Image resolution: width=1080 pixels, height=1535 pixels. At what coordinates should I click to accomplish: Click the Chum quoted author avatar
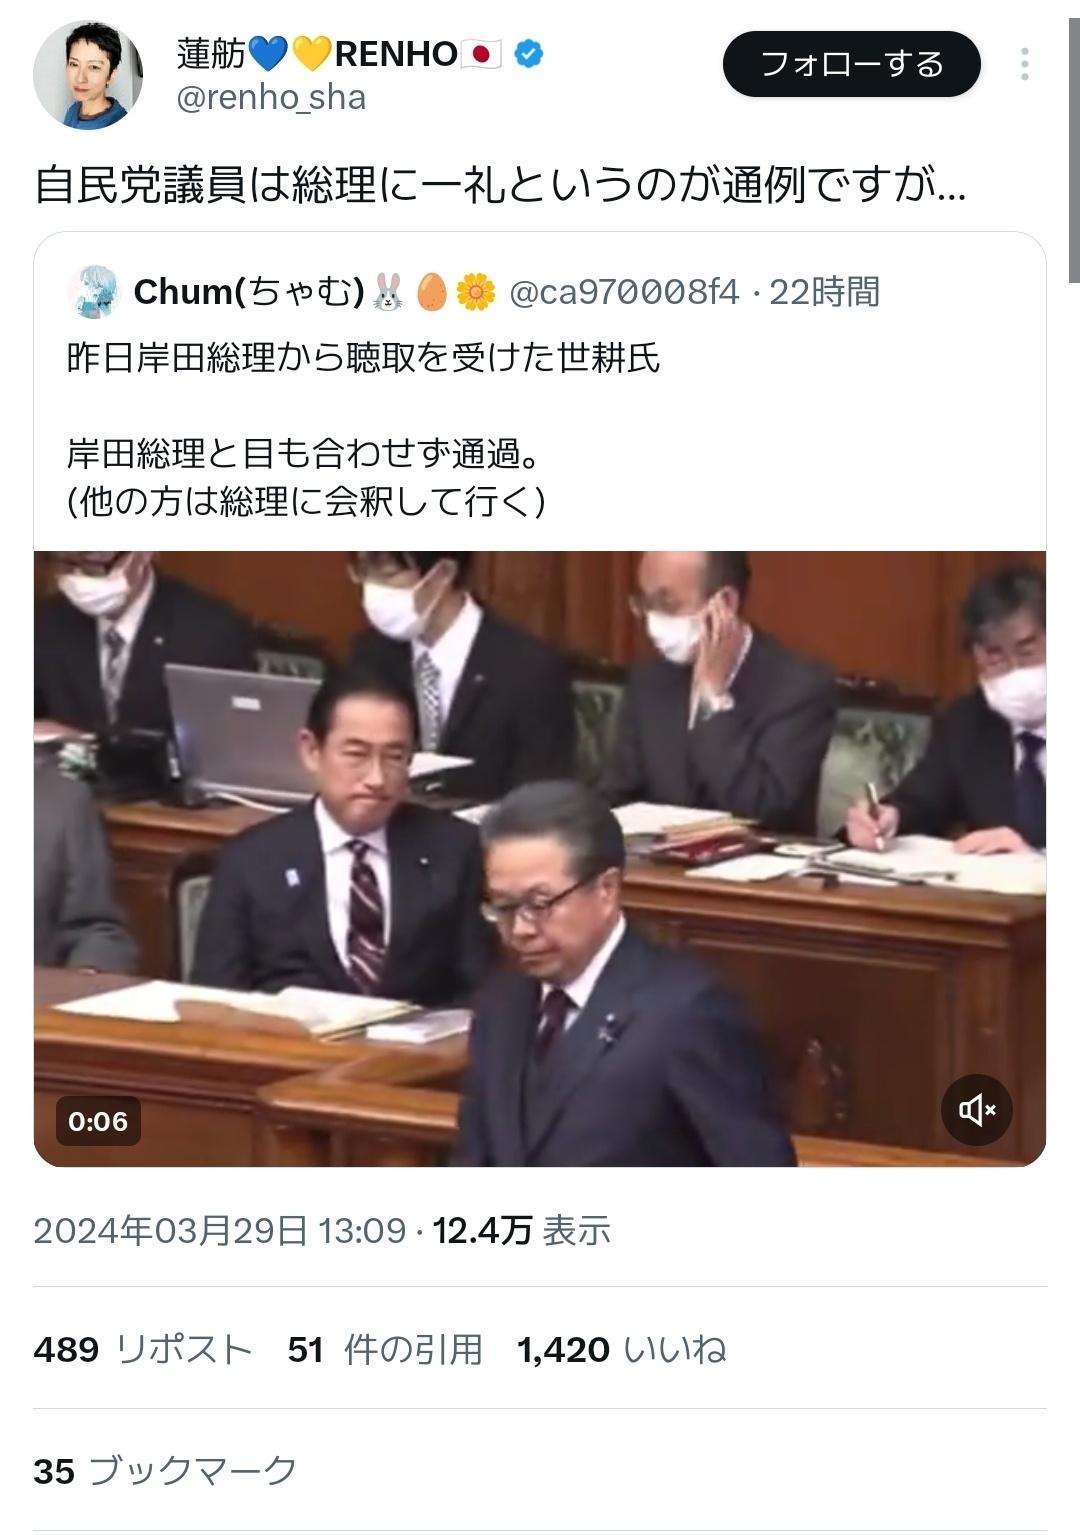(94, 292)
